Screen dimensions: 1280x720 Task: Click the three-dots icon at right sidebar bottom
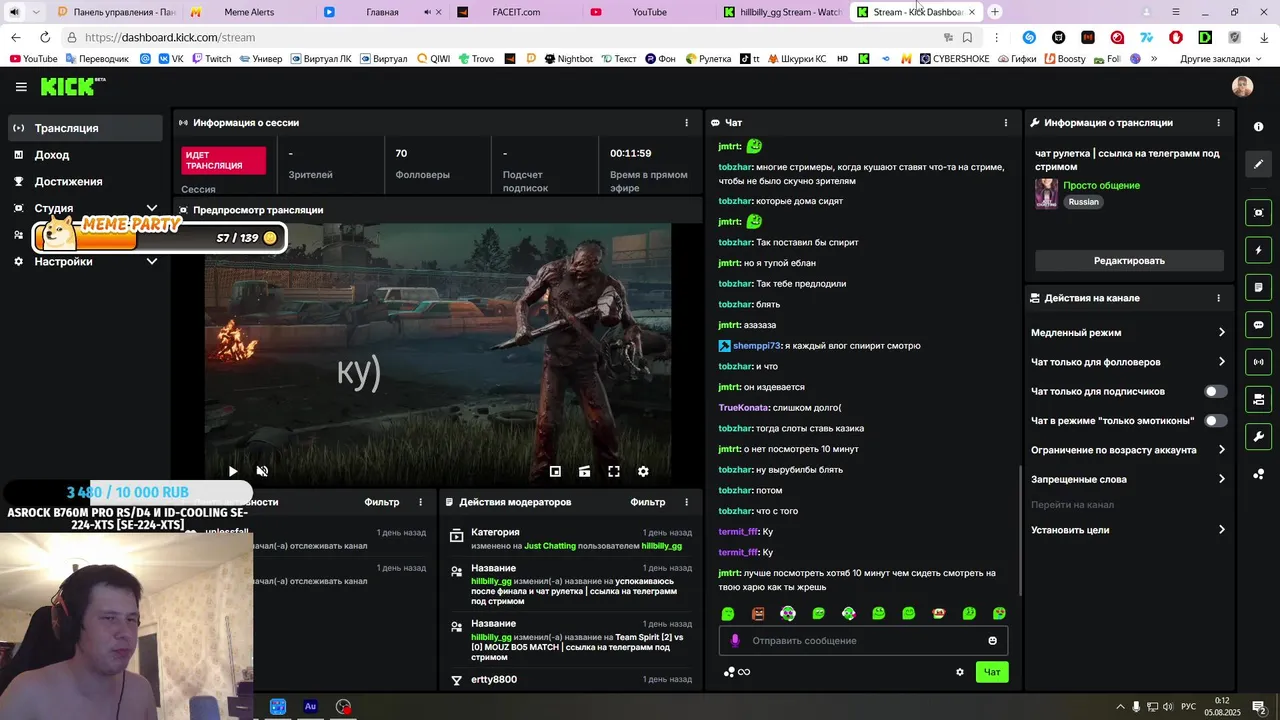tap(1258, 474)
